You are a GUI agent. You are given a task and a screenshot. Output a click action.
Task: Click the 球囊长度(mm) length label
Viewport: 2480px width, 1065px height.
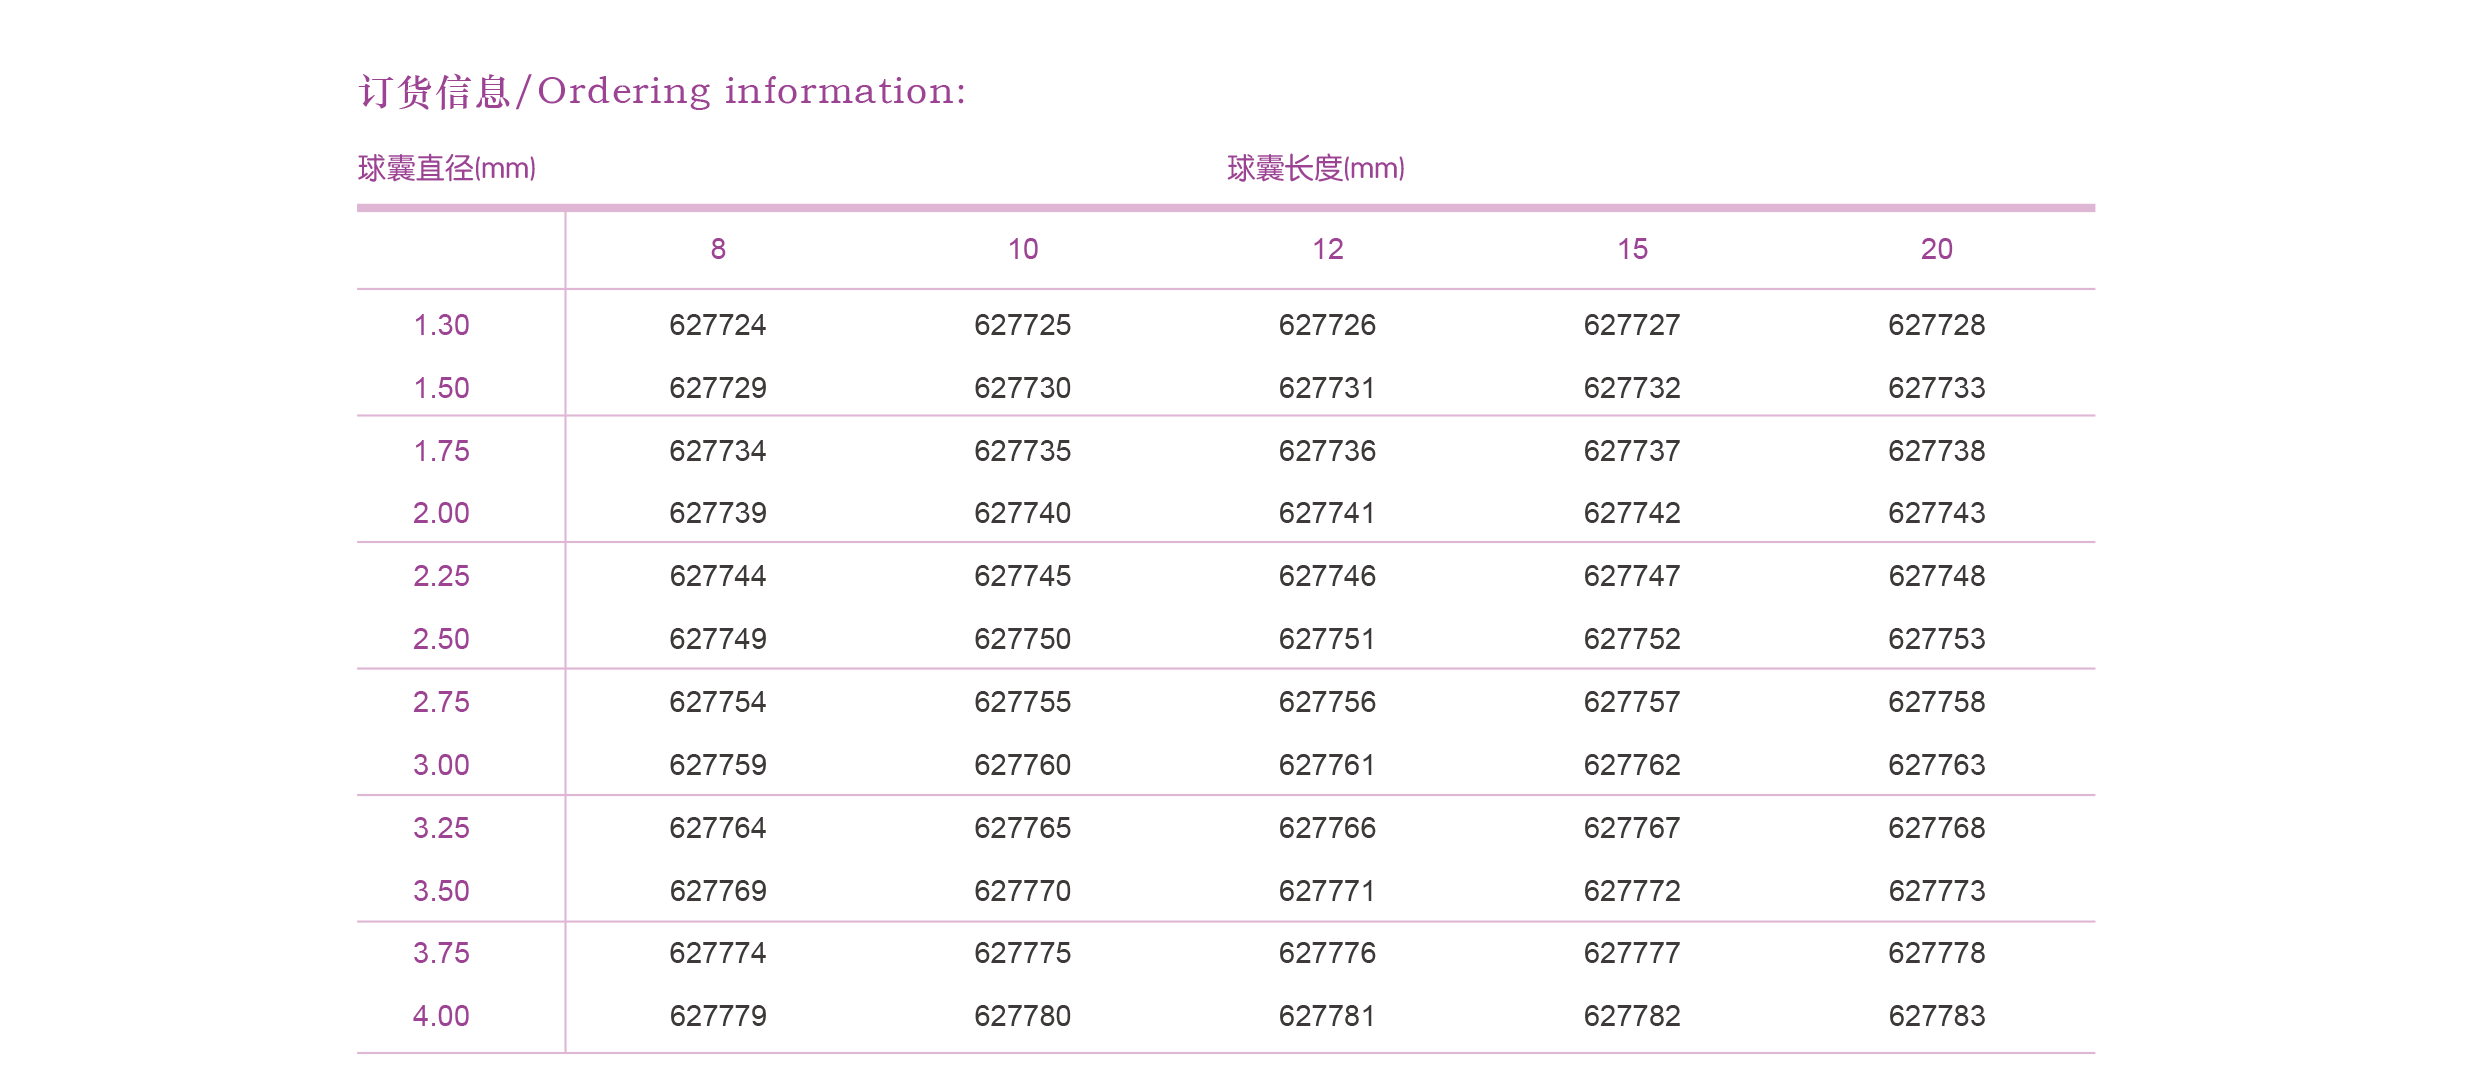[1315, 168]
